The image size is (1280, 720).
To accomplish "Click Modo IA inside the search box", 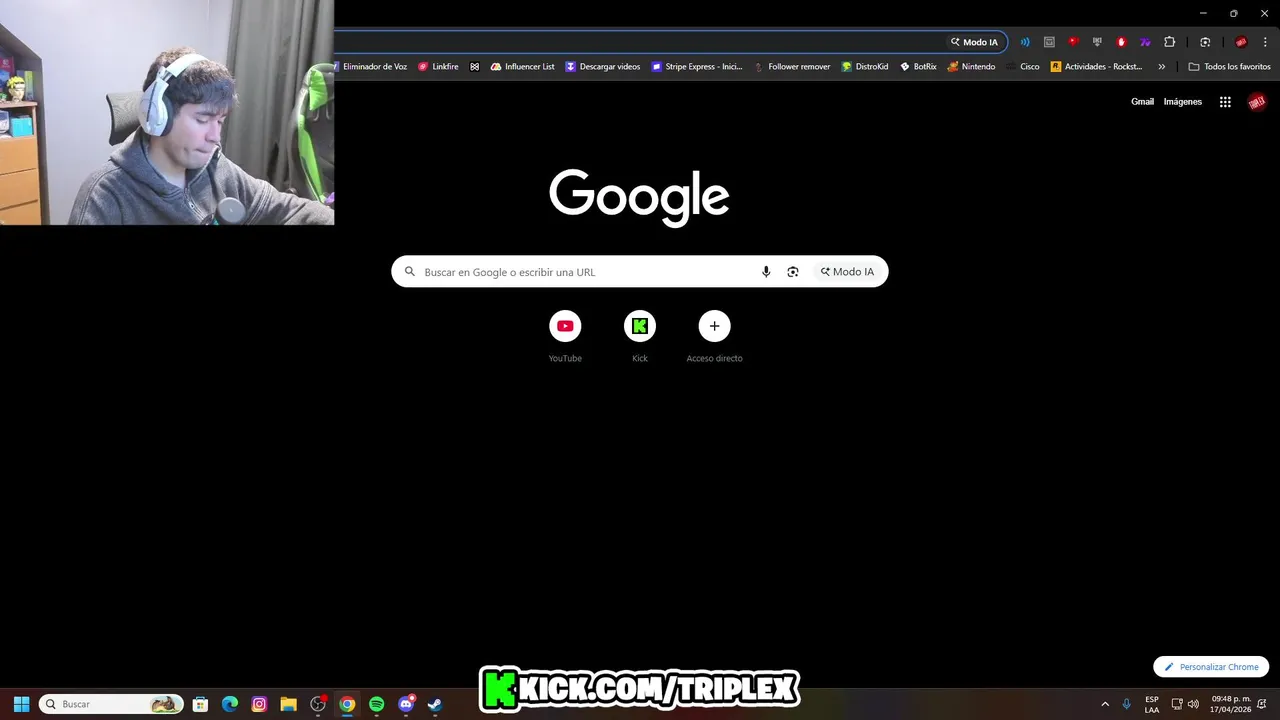I will coord(847,272).
